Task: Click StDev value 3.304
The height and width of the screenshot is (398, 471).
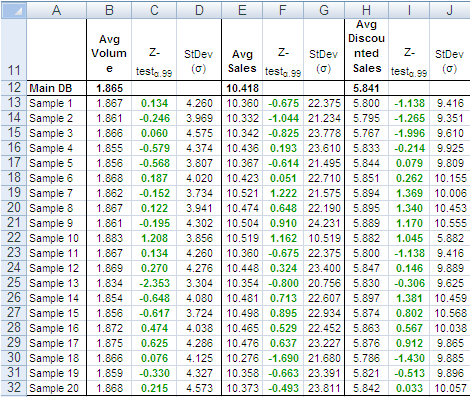Action: click(x=199, y=283)
